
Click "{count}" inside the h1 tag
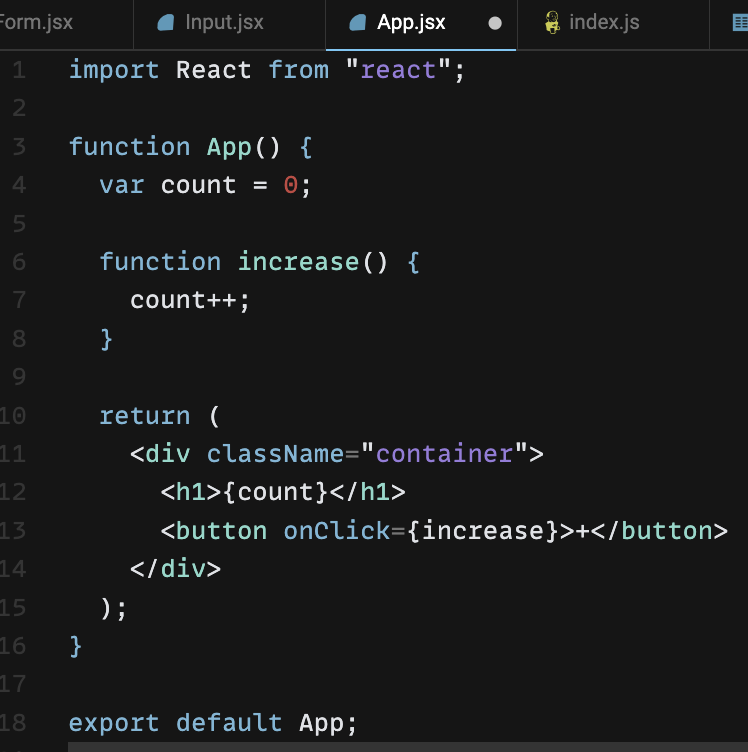coord(276,493)
